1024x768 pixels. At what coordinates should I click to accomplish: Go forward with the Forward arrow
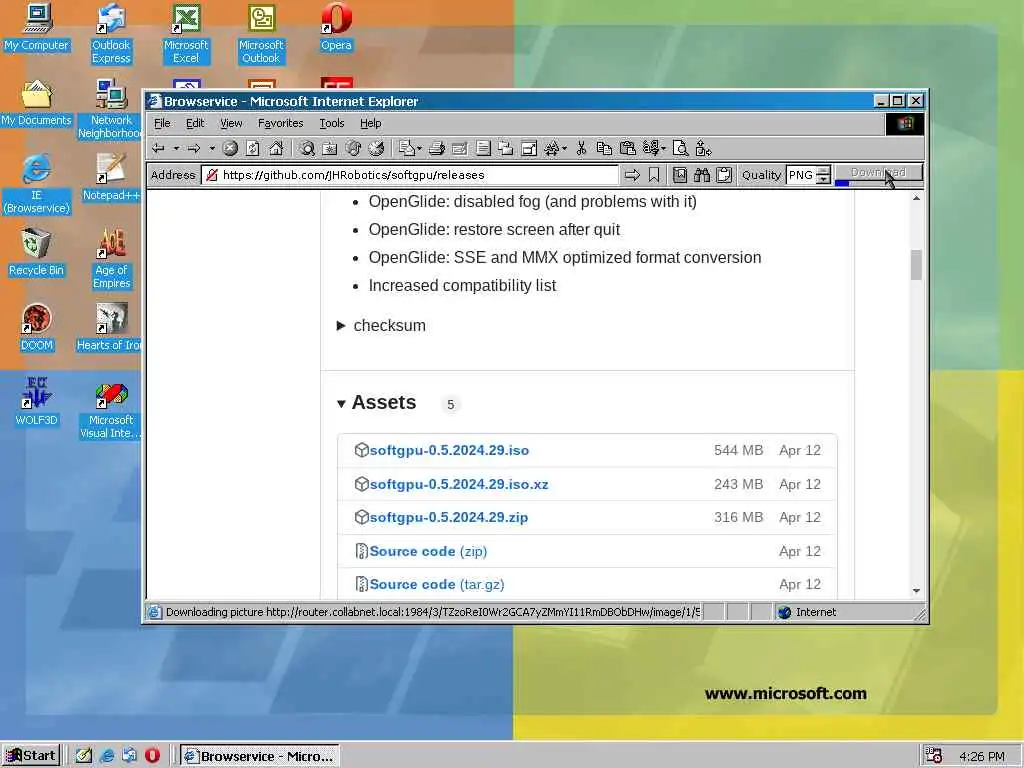pos(194,149)
